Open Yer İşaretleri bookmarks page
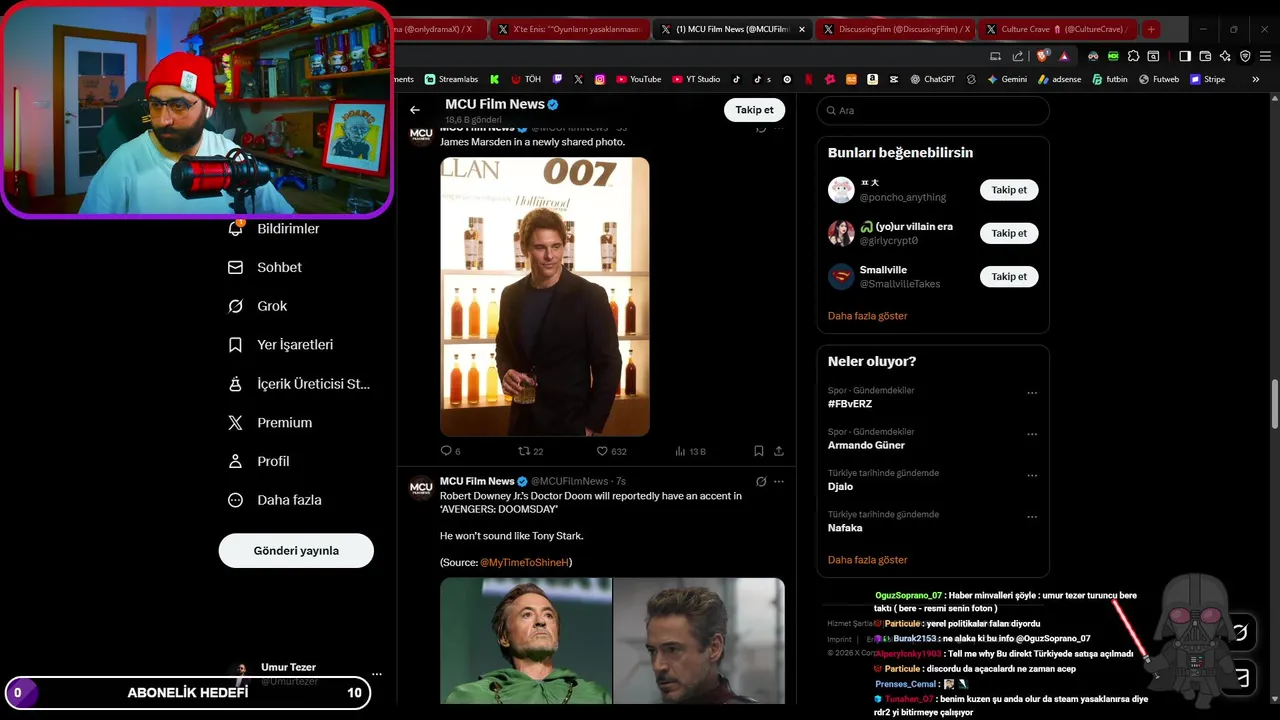 tap(281, 345)
